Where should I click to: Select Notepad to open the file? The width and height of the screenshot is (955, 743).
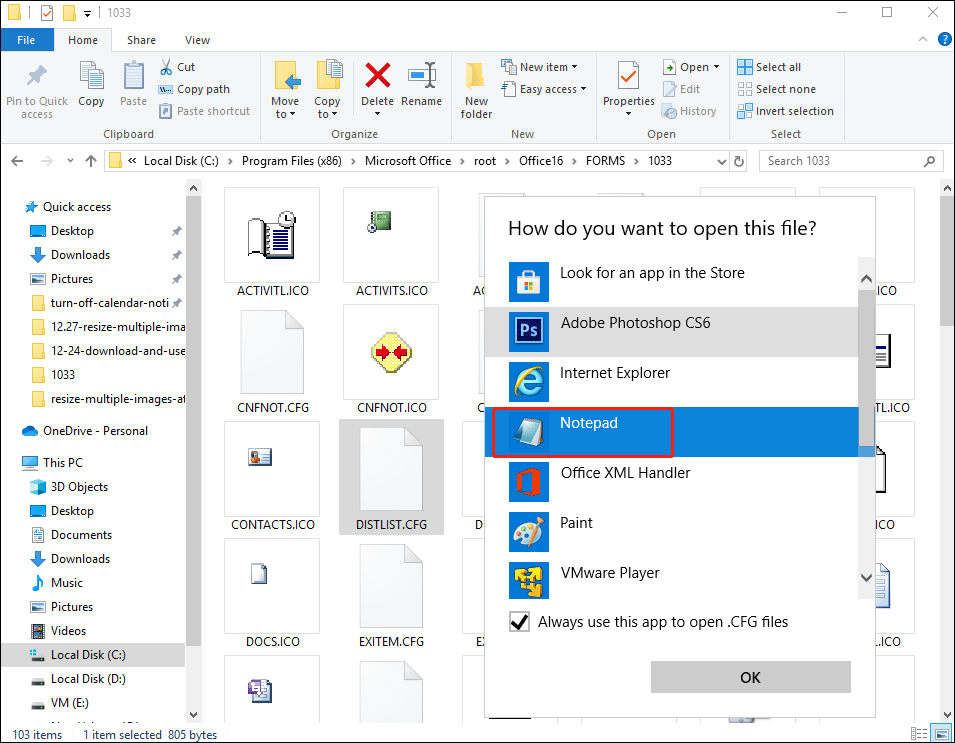[x=671, y=432]
